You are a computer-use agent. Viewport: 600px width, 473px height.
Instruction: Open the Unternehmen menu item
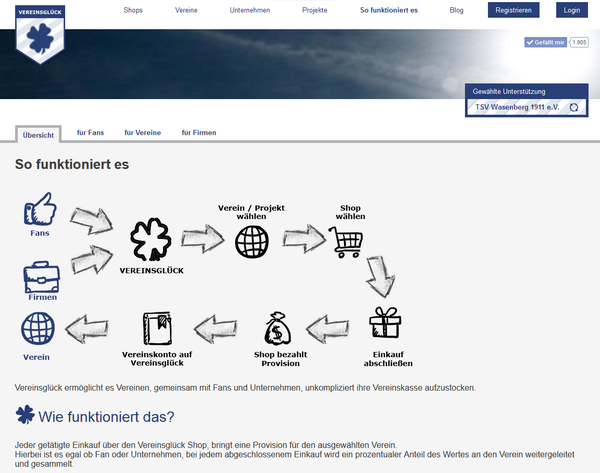[x=250, y=10]
